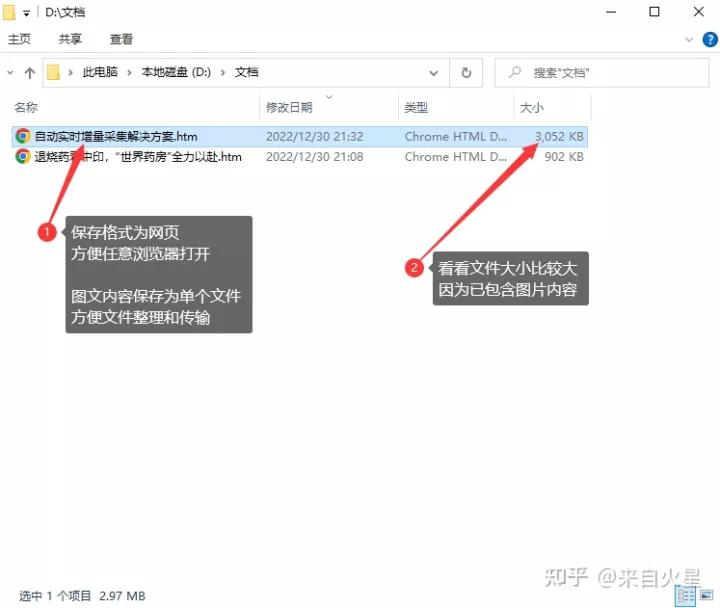Minimize the 文档 window
Image resolution: width=720 pixels, height=608 pixels.
click(x=611, y=12)
